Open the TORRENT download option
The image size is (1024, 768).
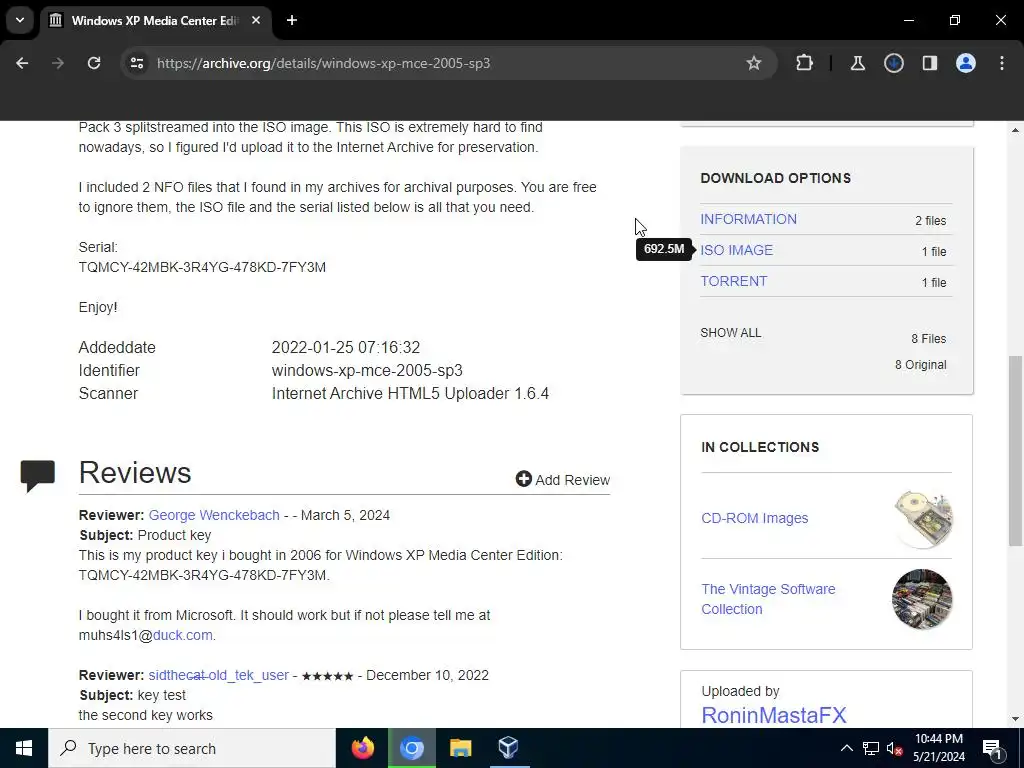coord(733,281)
